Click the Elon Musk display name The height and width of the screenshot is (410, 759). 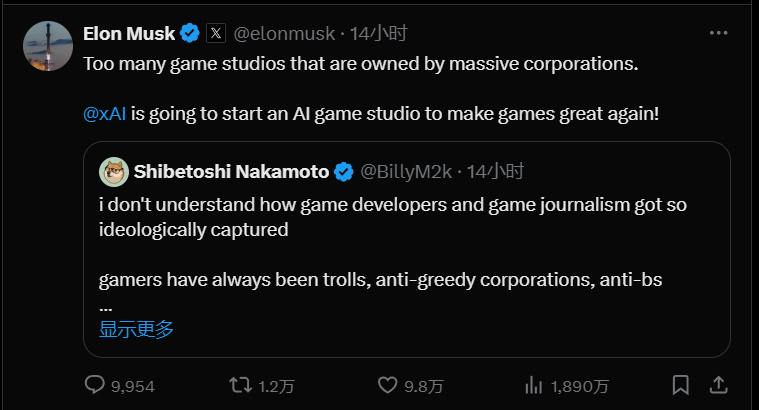click(x=129, y=33)
